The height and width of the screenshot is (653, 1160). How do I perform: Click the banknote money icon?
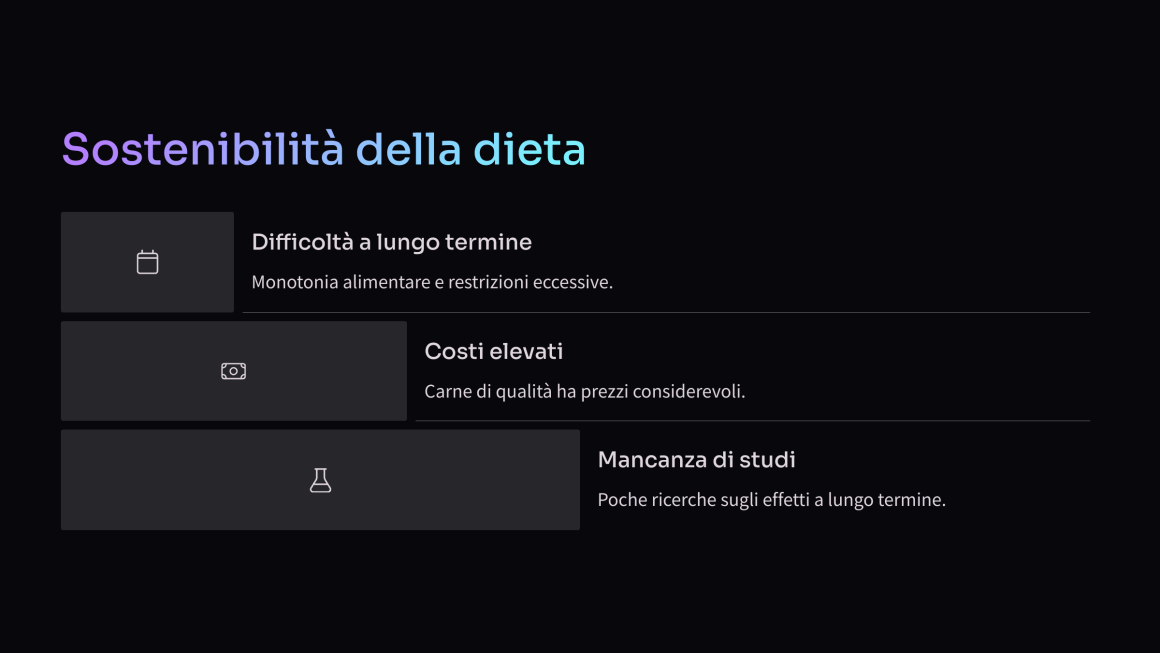[x=233, y=371]
